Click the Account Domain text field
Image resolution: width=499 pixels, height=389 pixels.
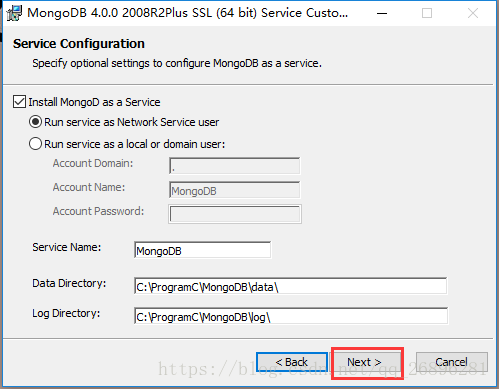click(235, 166)
